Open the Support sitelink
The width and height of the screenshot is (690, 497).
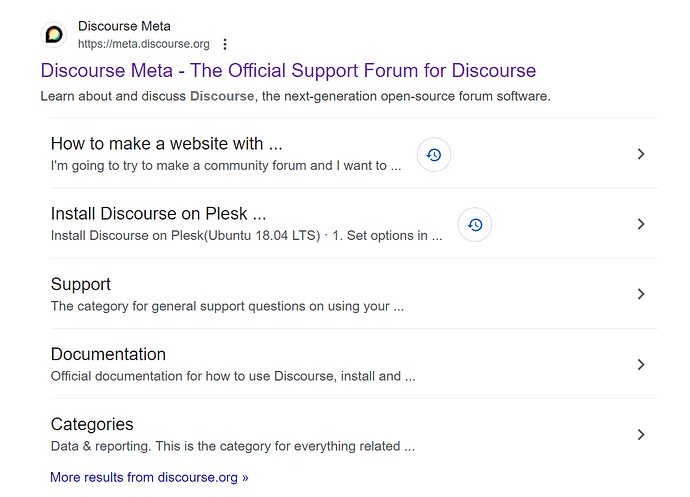(81, 284)
